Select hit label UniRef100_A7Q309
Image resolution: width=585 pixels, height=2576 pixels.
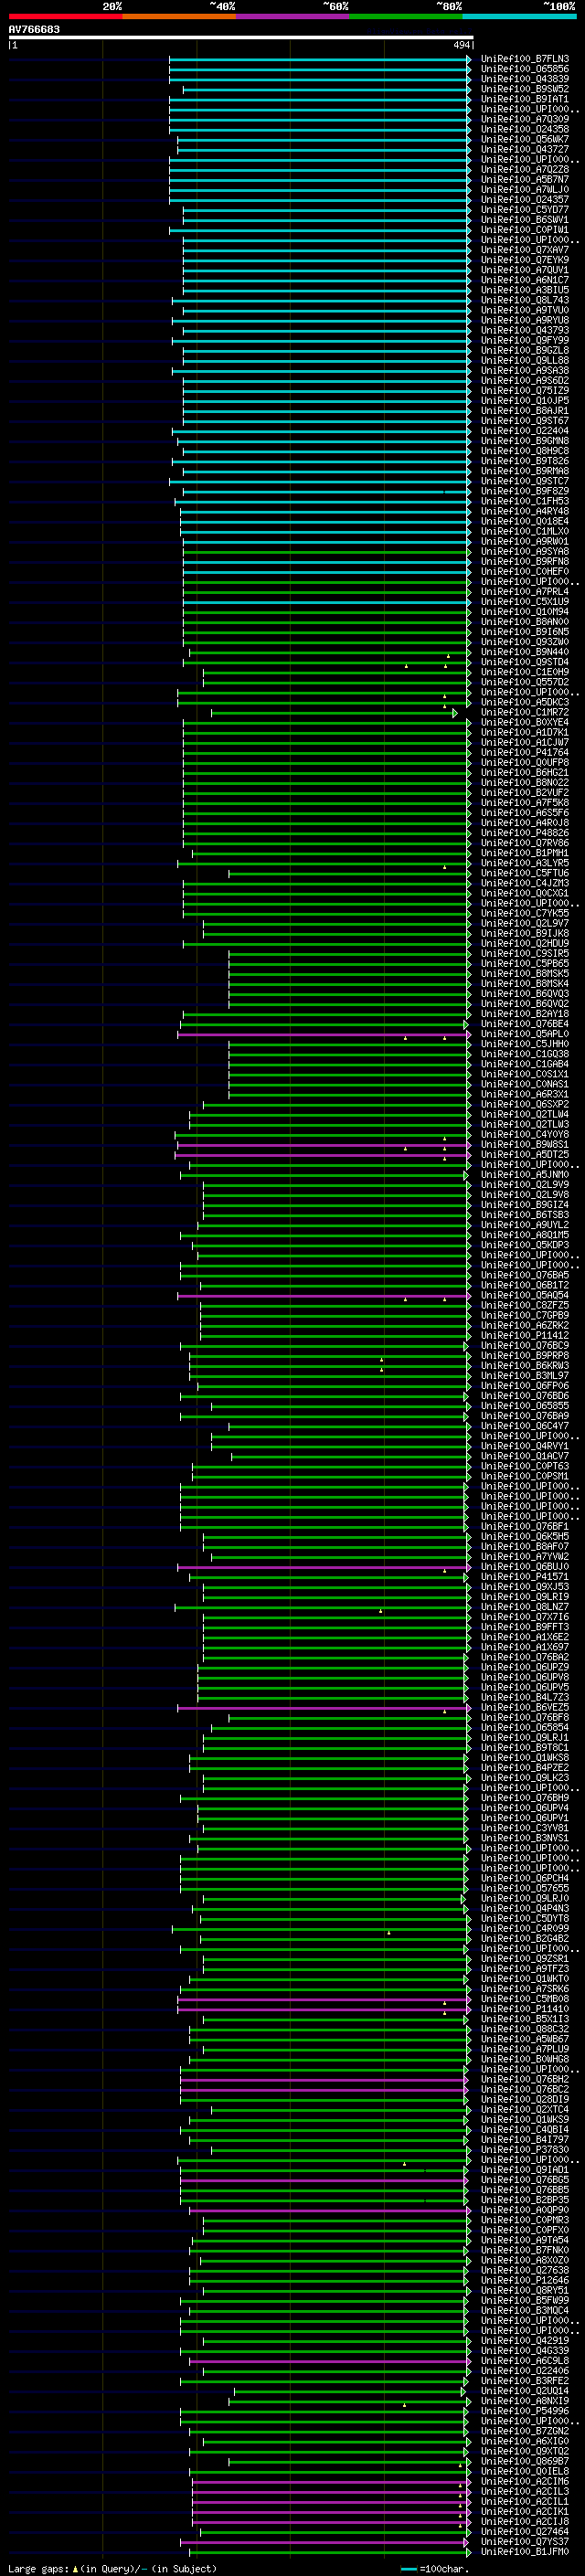524,119
